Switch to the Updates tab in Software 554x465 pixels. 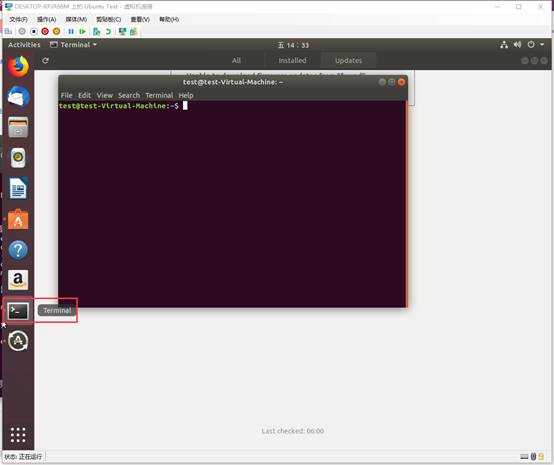pos(348,60)
